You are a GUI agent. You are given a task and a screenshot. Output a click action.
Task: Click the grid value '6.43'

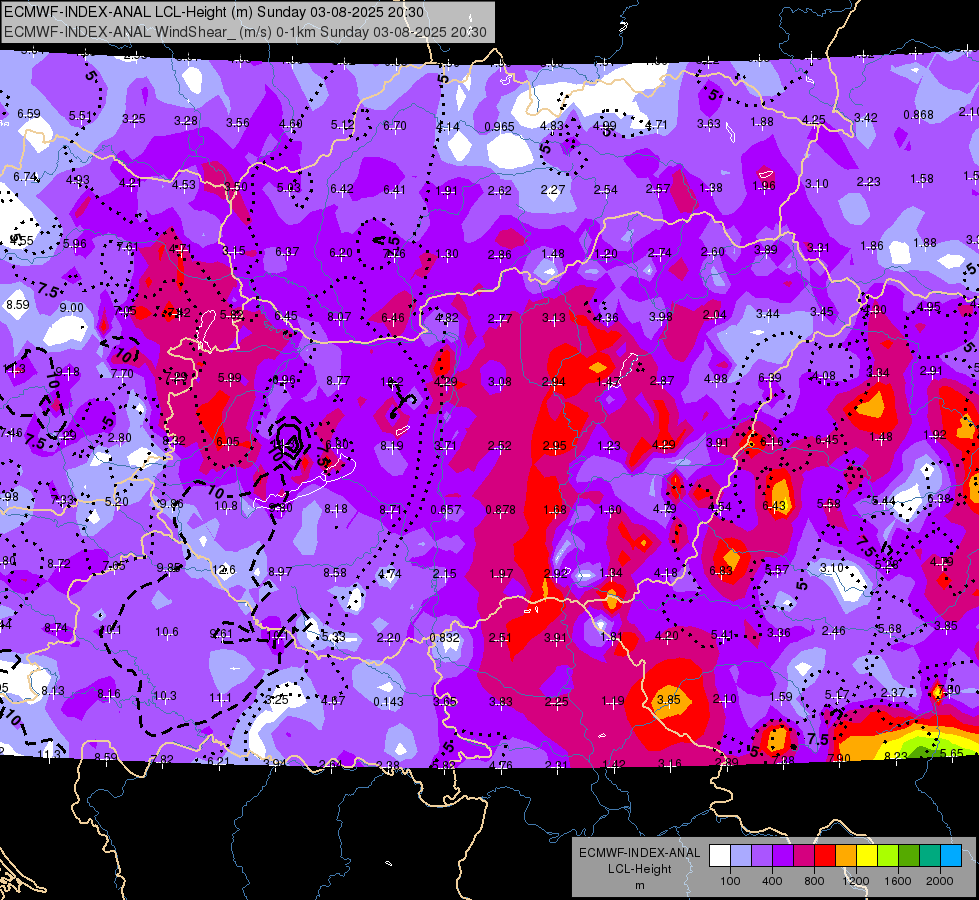pos(774,505)
